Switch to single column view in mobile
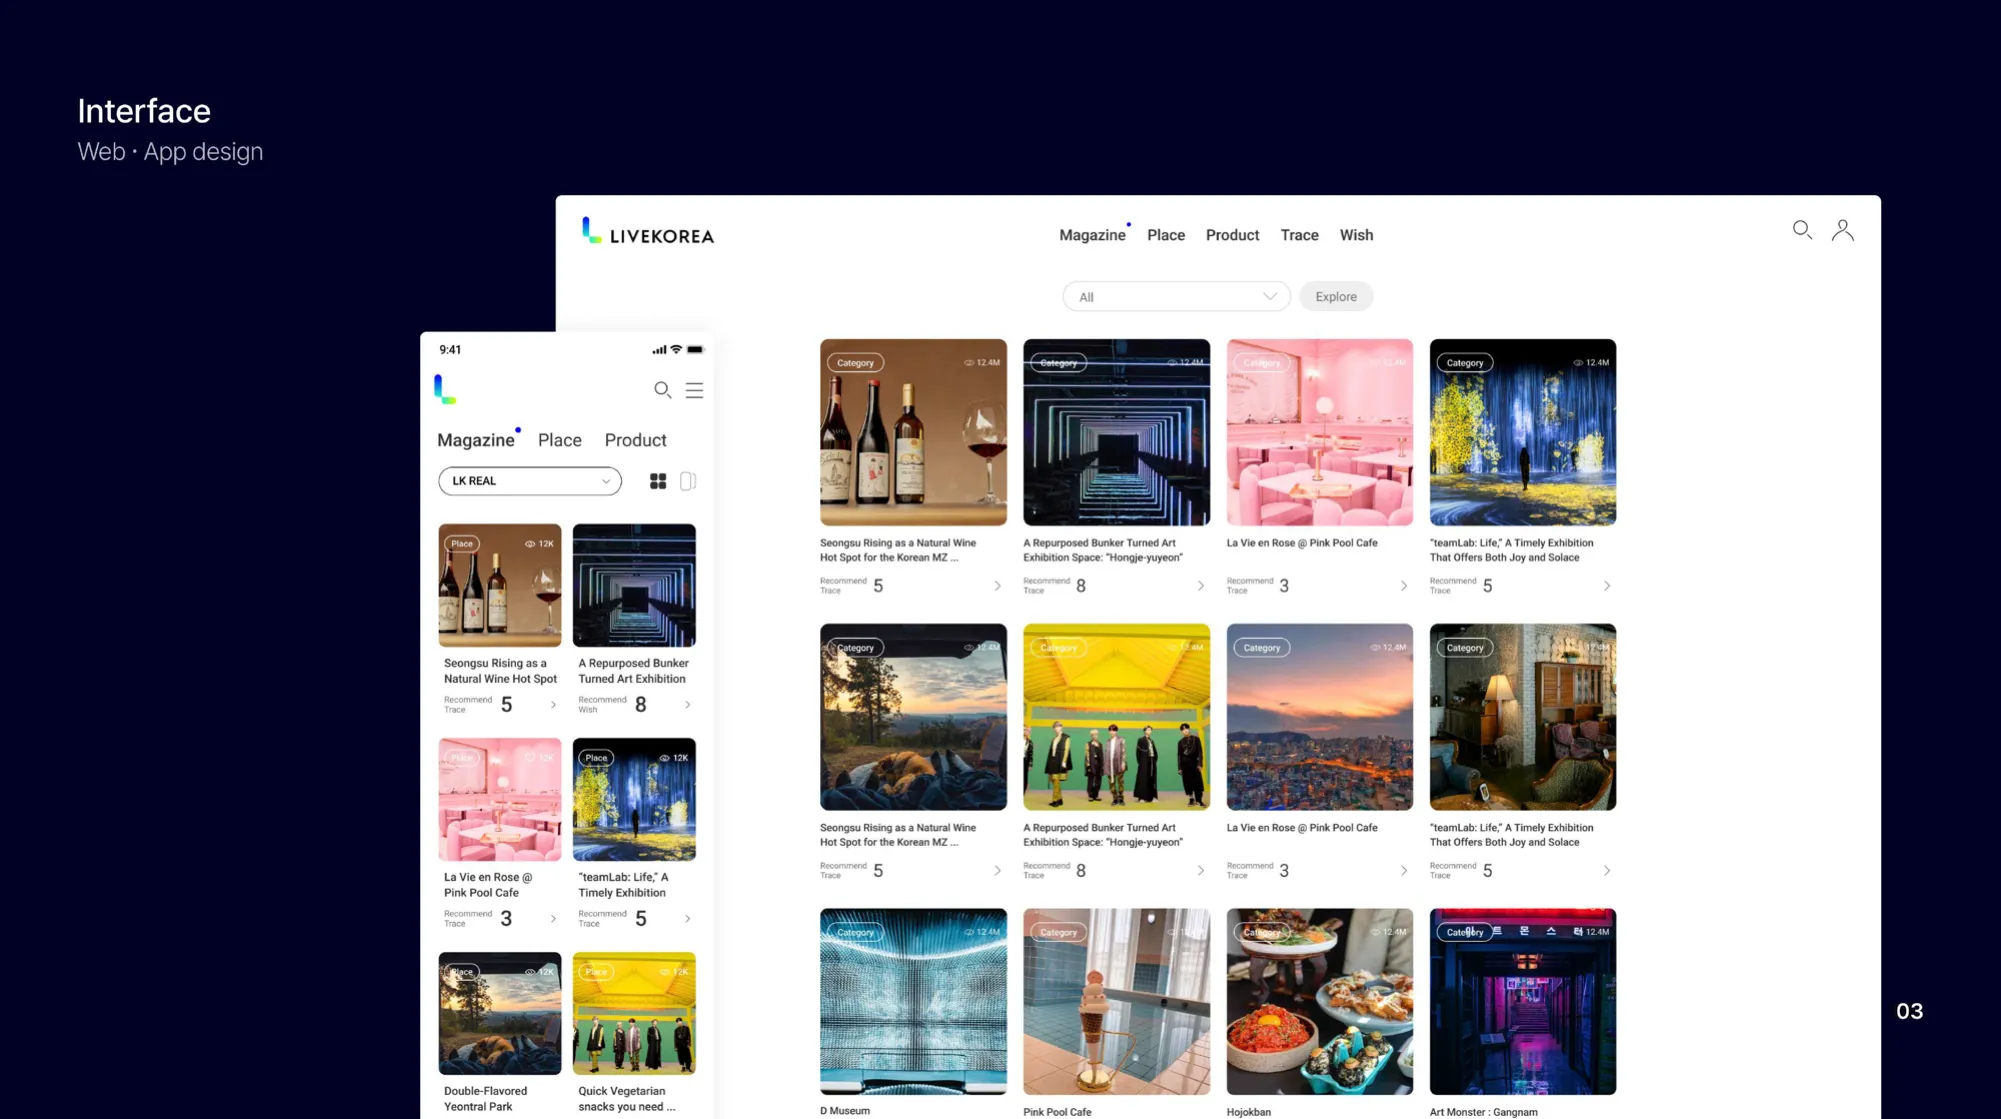Image resolution: width=2001 pixels, height=1119 pixels. coord(688,481)
